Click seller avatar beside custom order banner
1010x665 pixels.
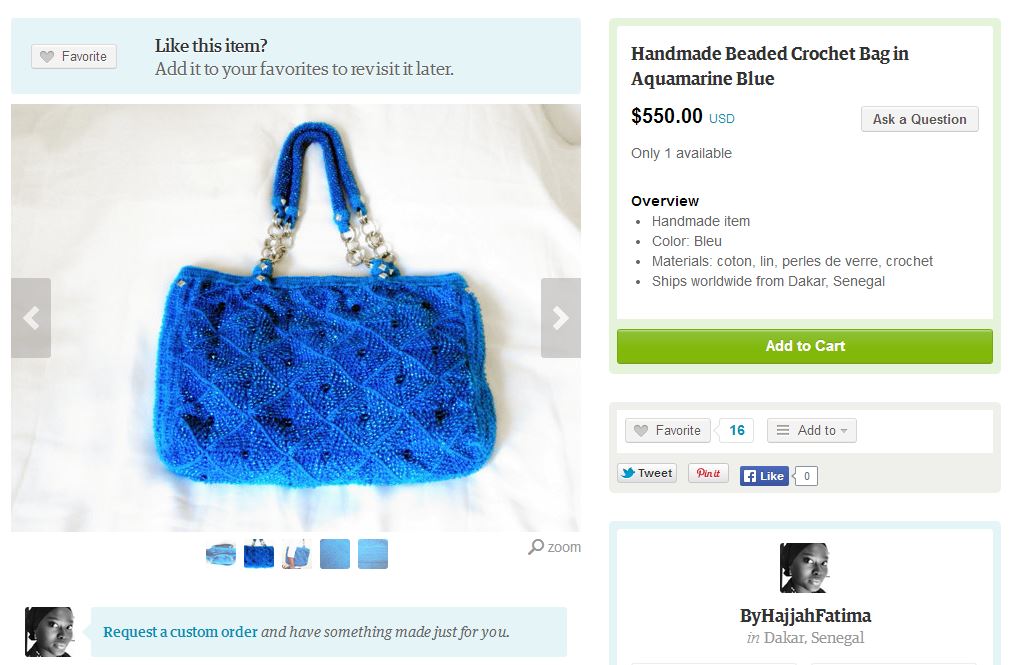click(49, 631)
